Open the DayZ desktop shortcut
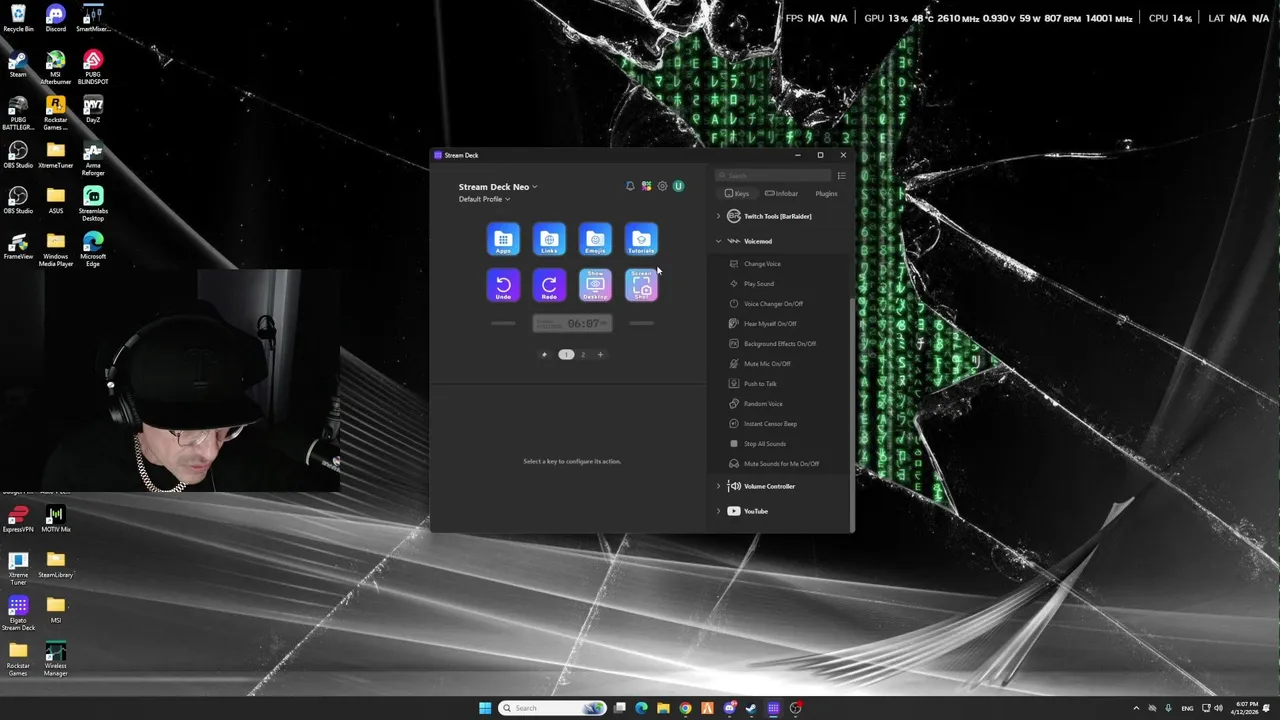 click(x=93, y=110)
